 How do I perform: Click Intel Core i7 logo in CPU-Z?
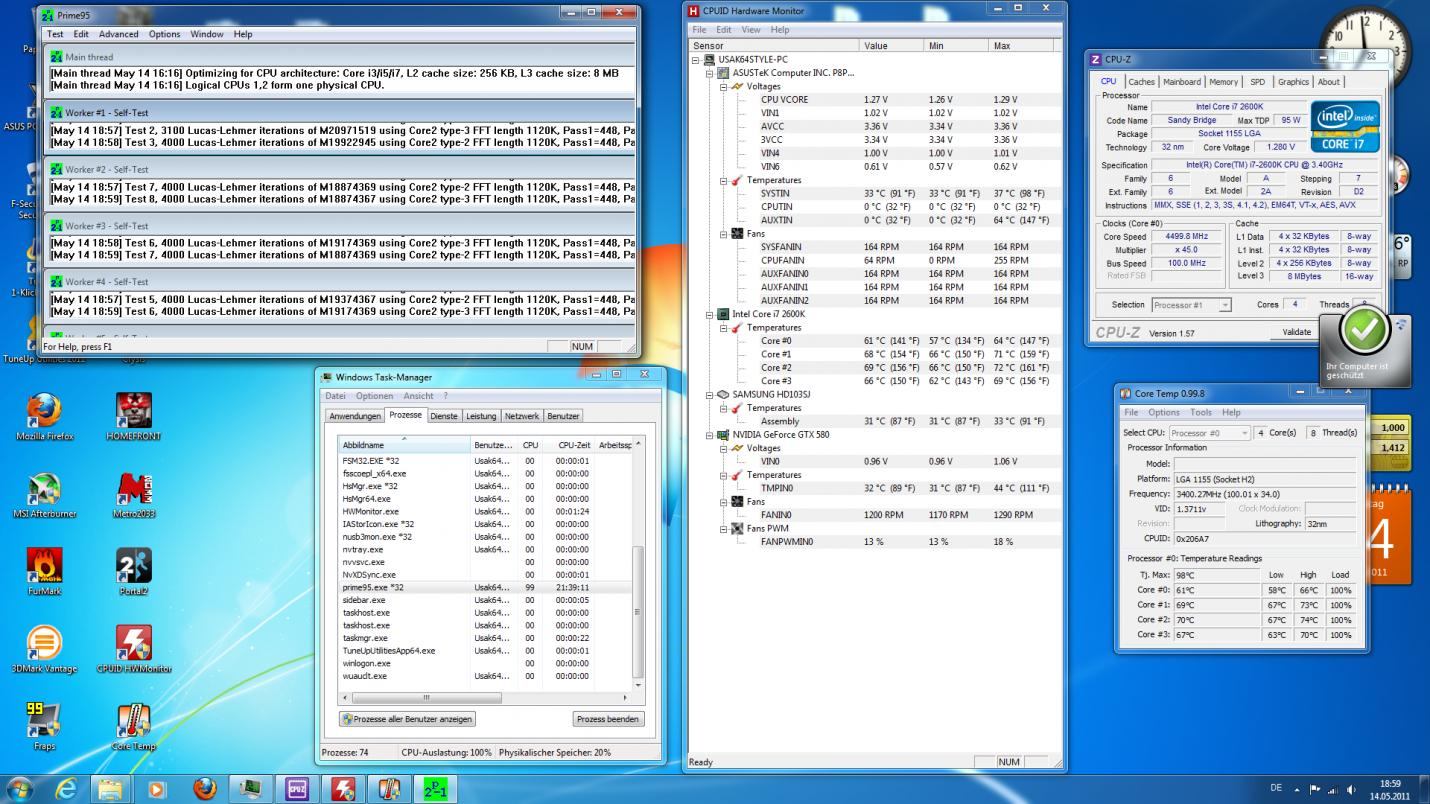coord(1345,126)
